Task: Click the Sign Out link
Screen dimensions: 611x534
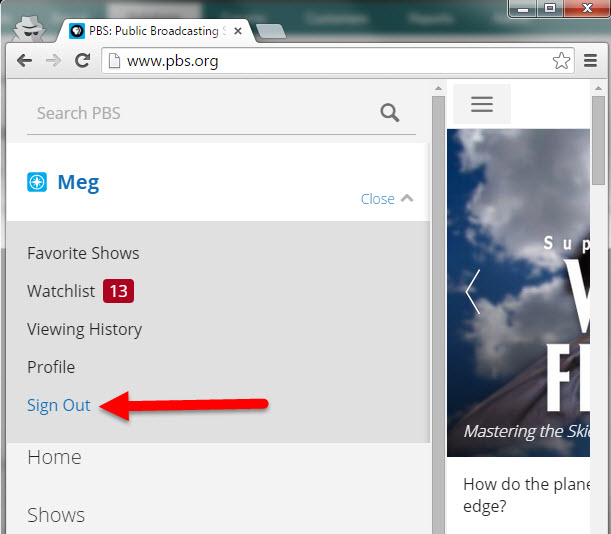Action: 58,405
